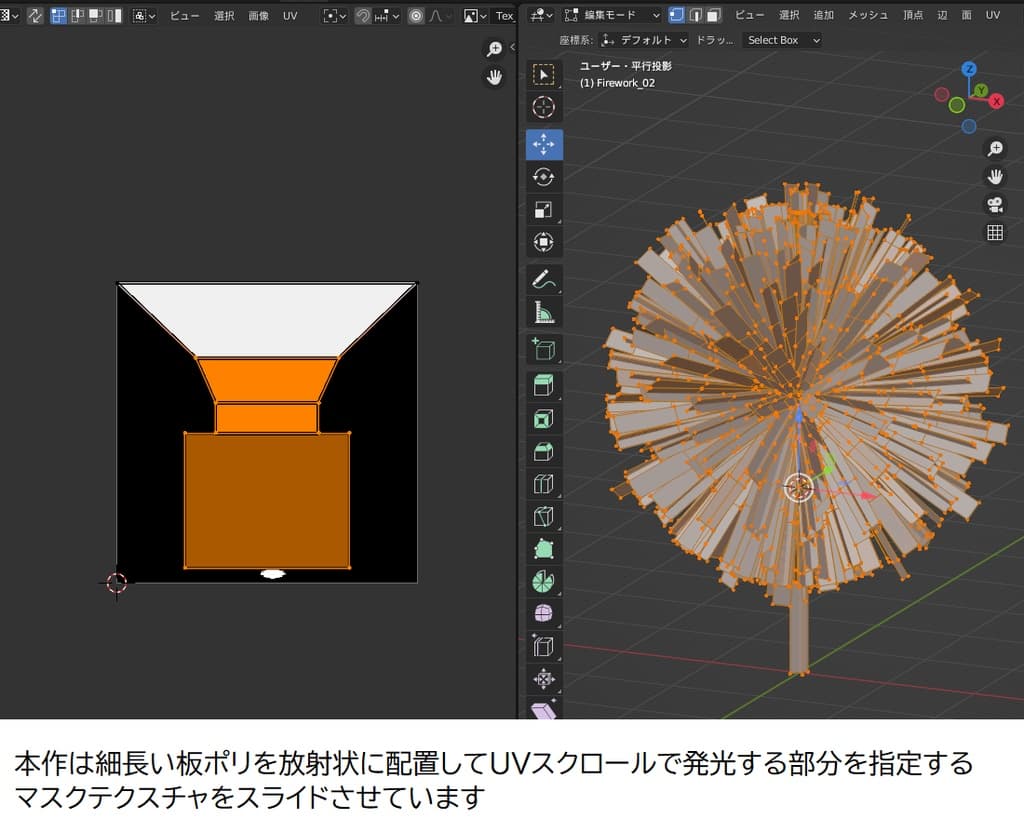The width and height of the screenshot is (1024, 832).
Task: Enable face select mode
Action: 714,14
